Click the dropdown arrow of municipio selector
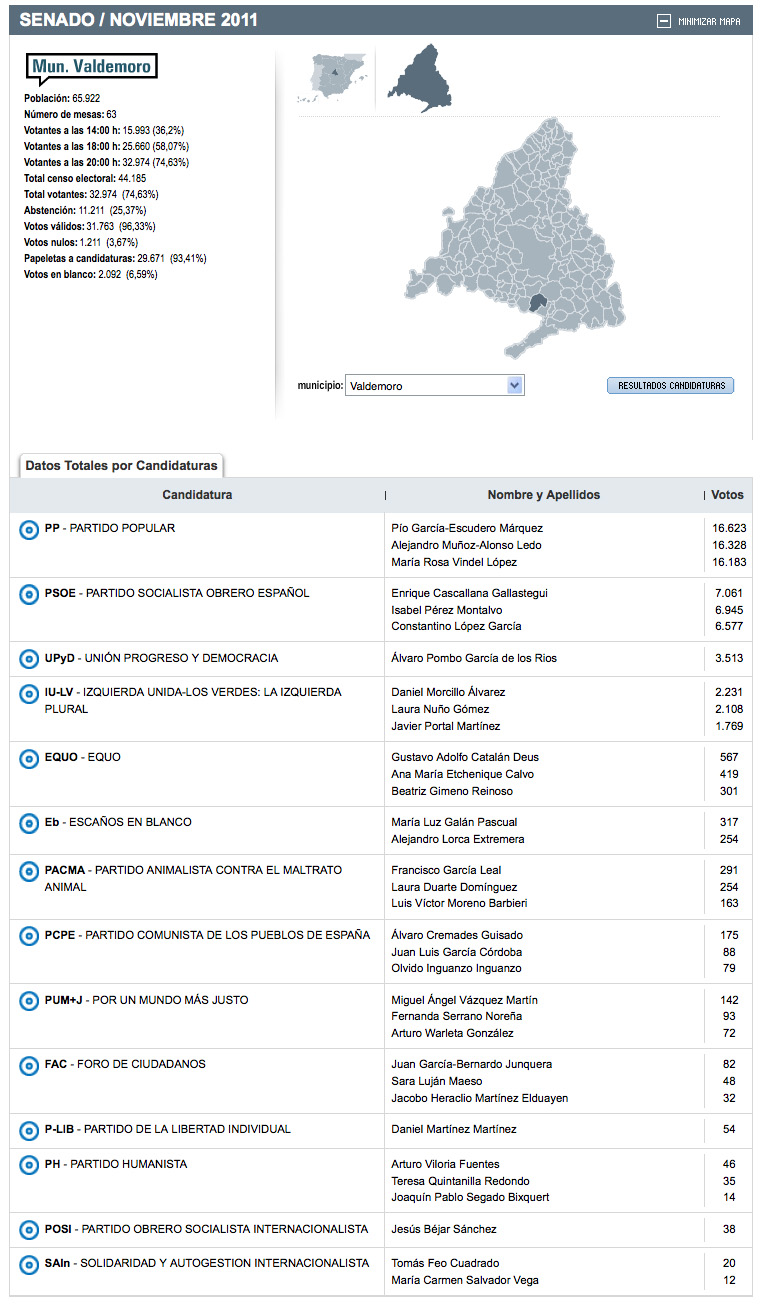The image size is (760, 1304). [x=514, y=386]
